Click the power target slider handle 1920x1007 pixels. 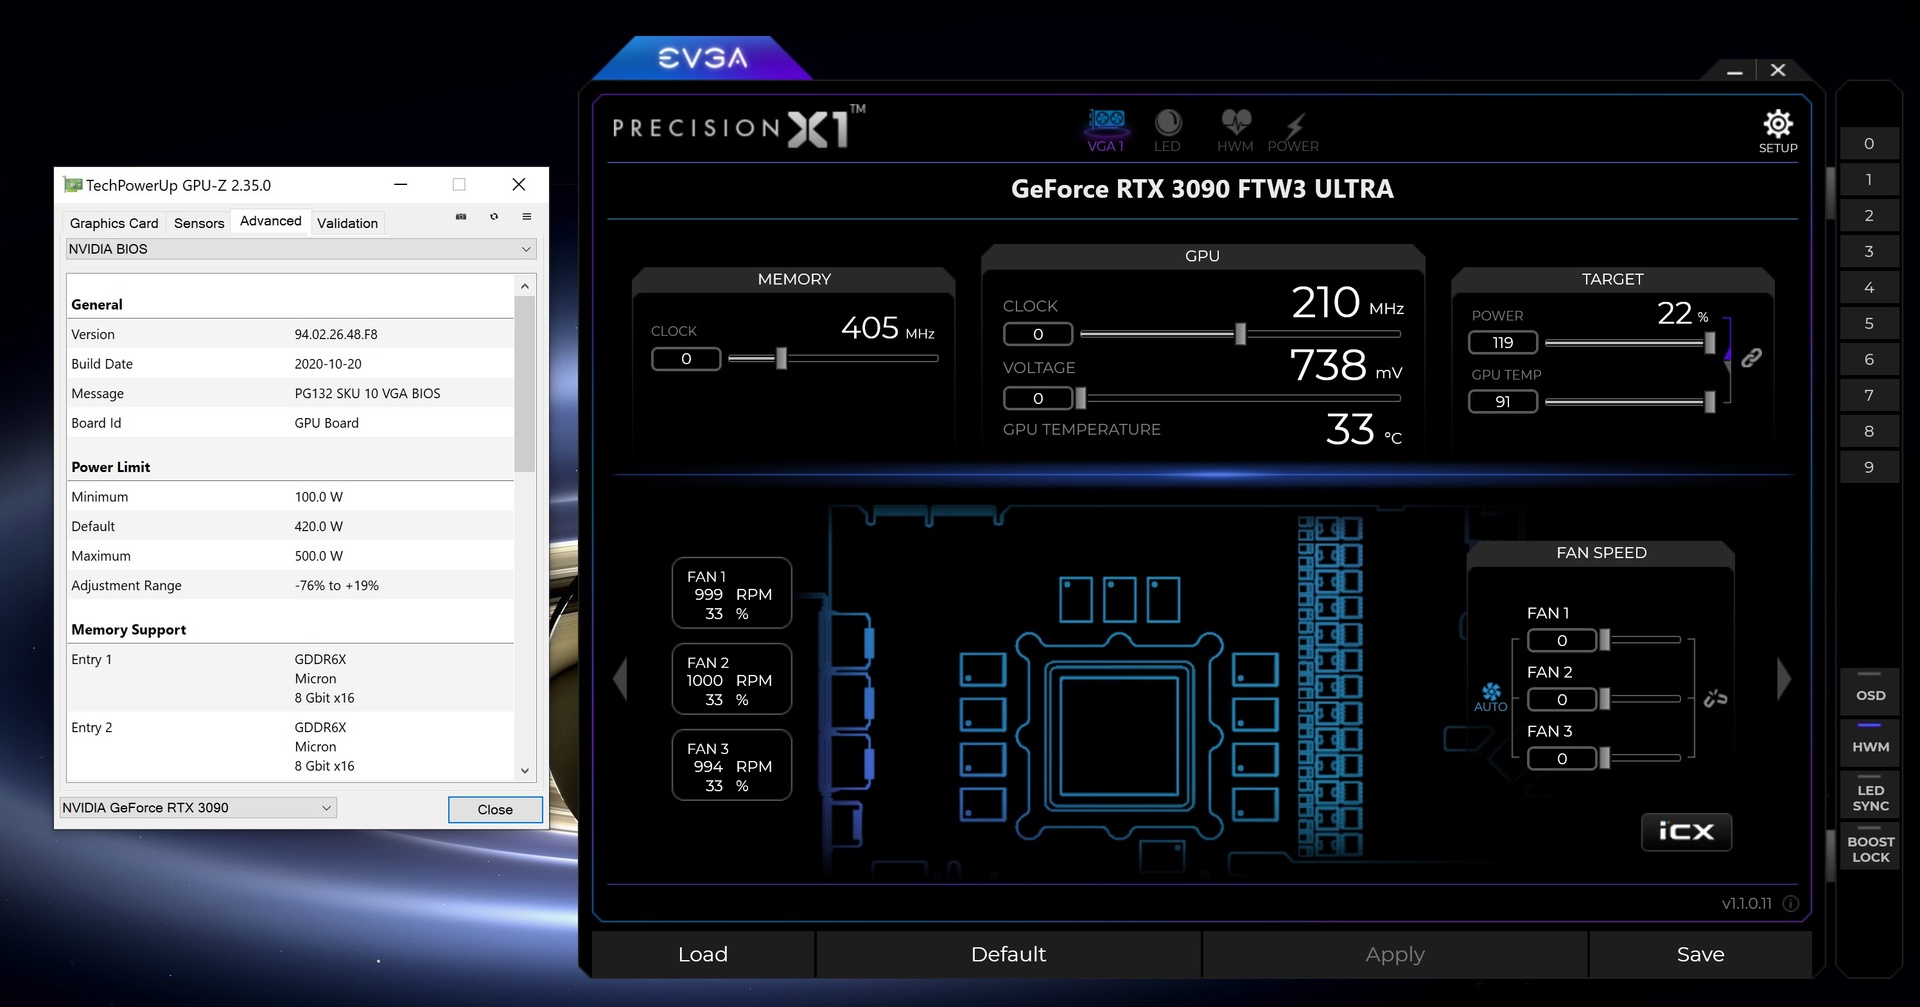click(1710, 343)
